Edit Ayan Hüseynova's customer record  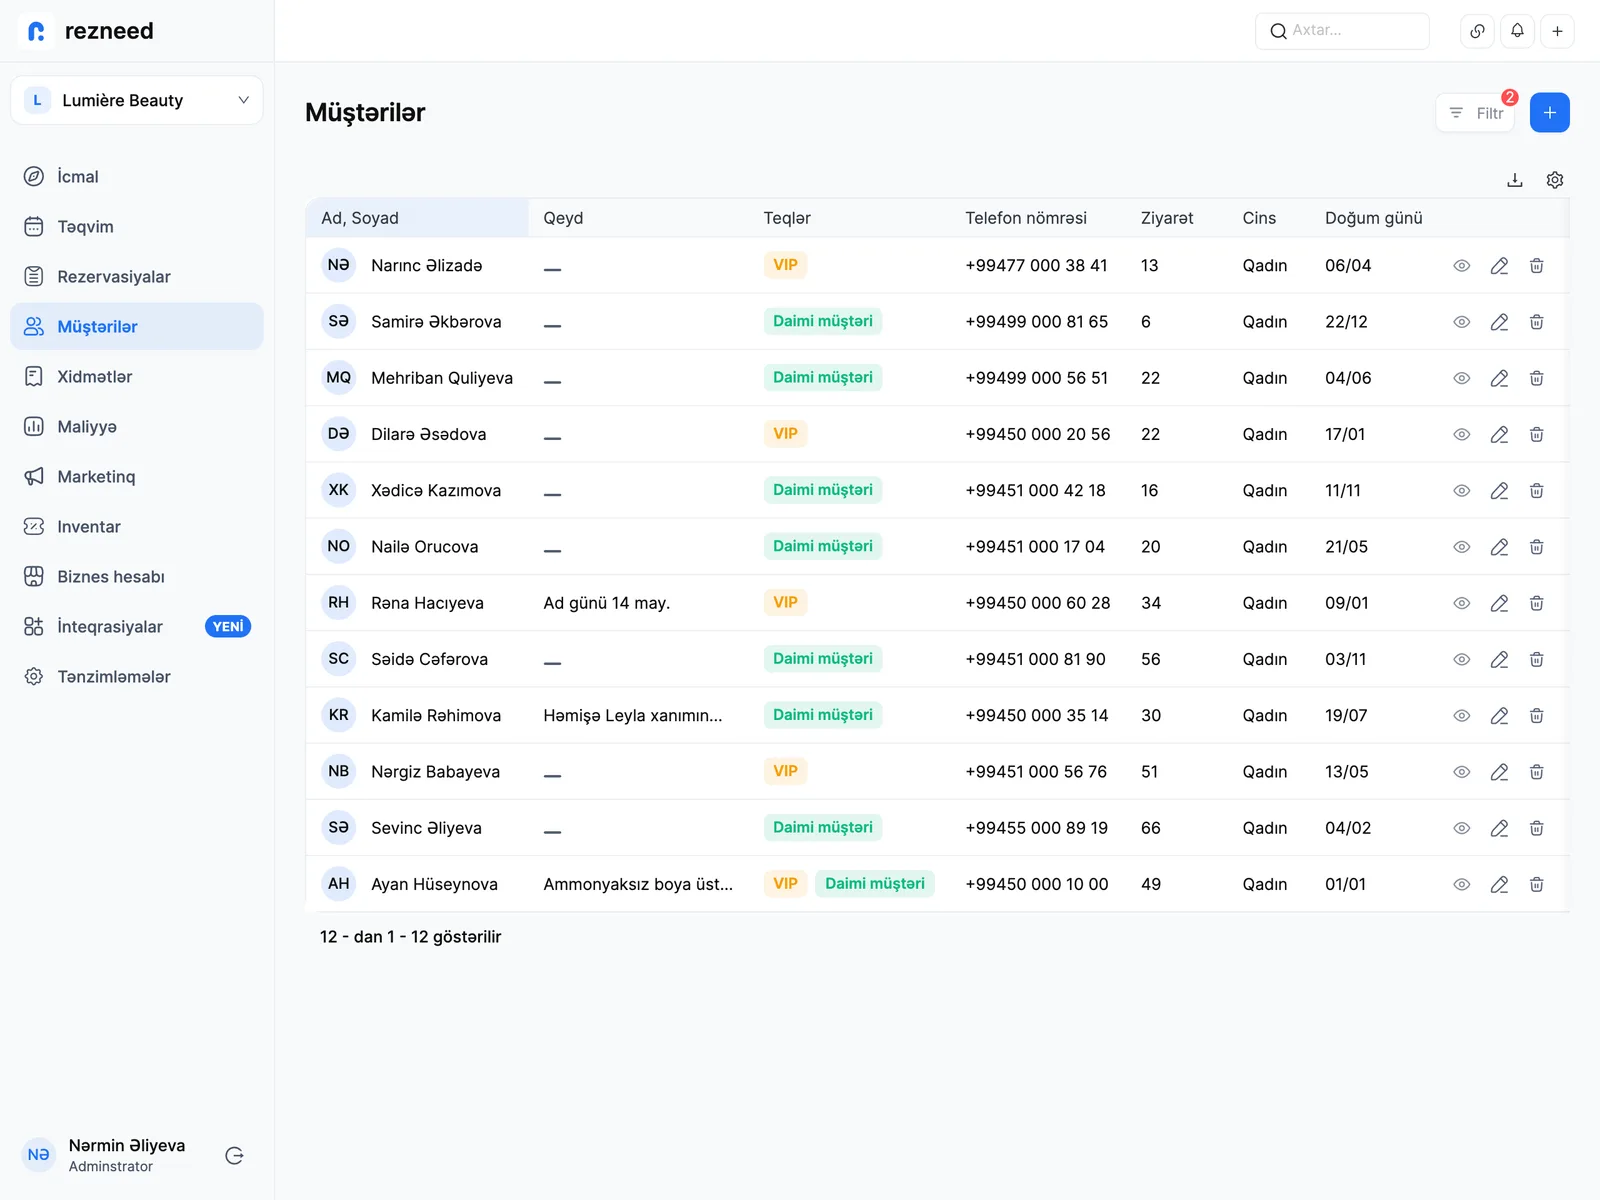tap(1499, 884)
